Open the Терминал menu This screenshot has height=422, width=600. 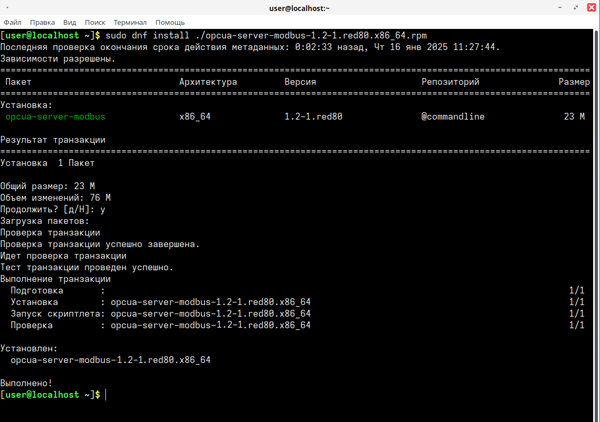pyautogui.click(x=130, y=22)
